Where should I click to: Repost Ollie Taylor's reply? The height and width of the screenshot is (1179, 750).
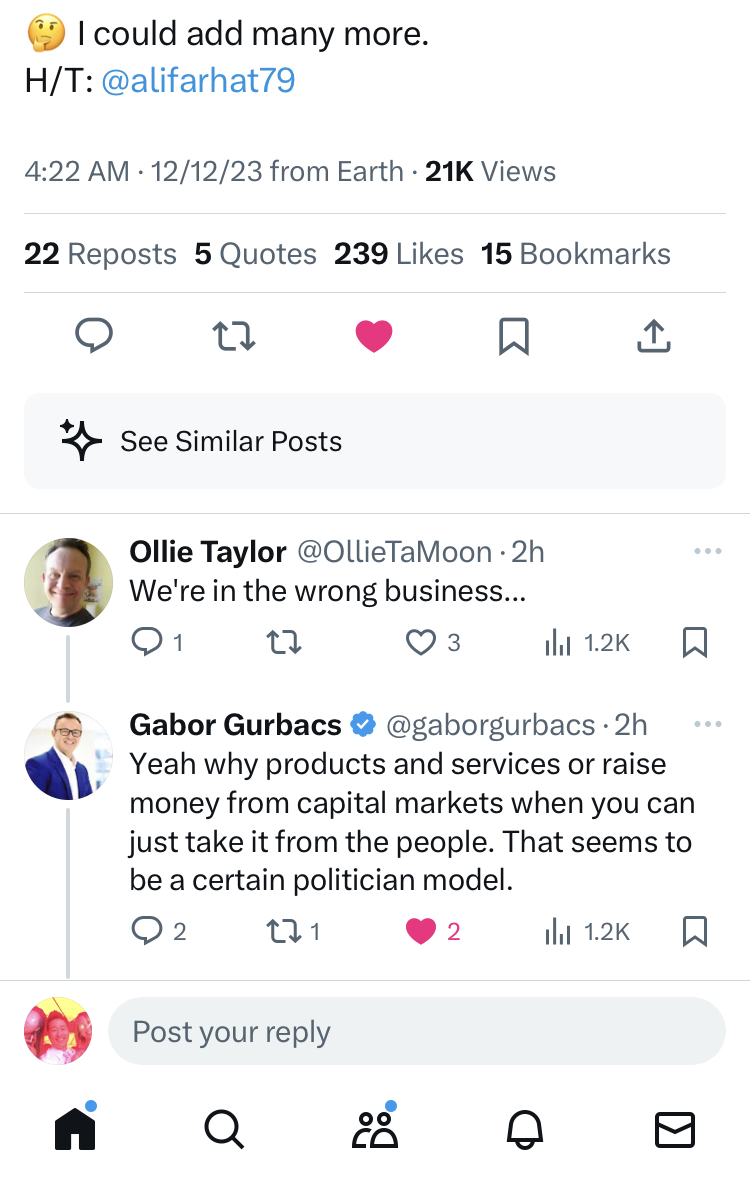click(285, 642)
